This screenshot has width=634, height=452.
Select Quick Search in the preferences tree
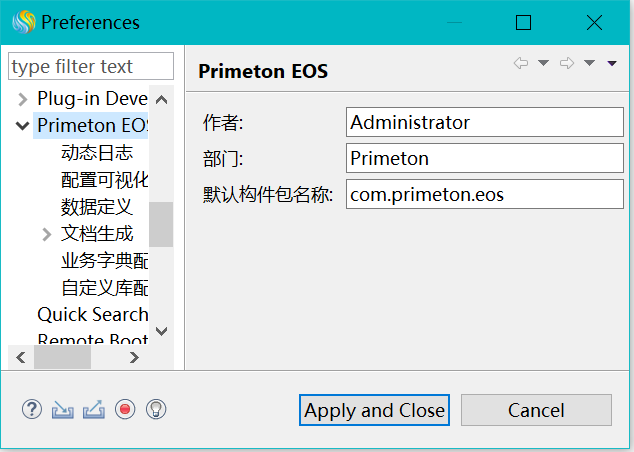click(x=92, y=314)
